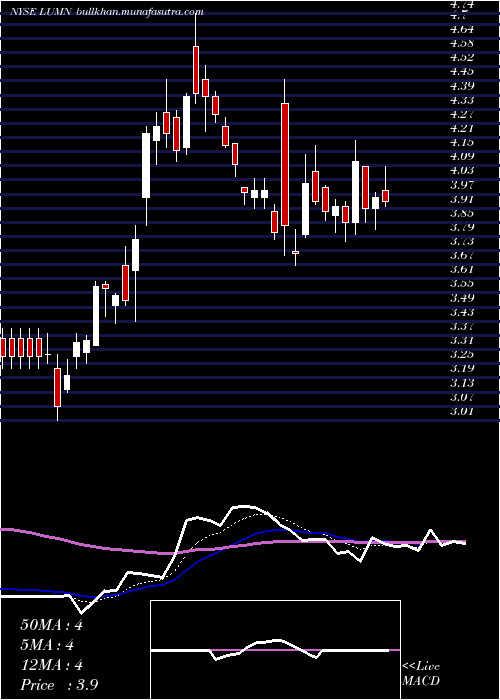Viewport: 500px width, 700px height.
Task: Select the 3.55 price axis label
Action: (462, 284)
